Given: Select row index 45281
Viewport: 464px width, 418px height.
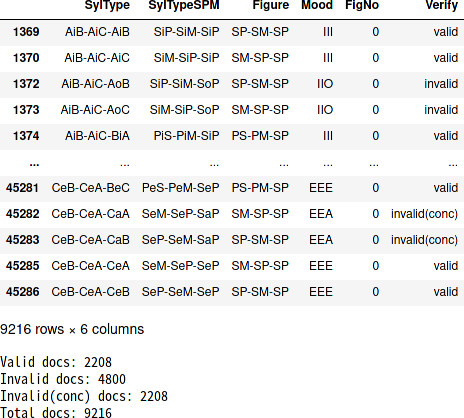Looking at the screenshot, I should 22,188.
